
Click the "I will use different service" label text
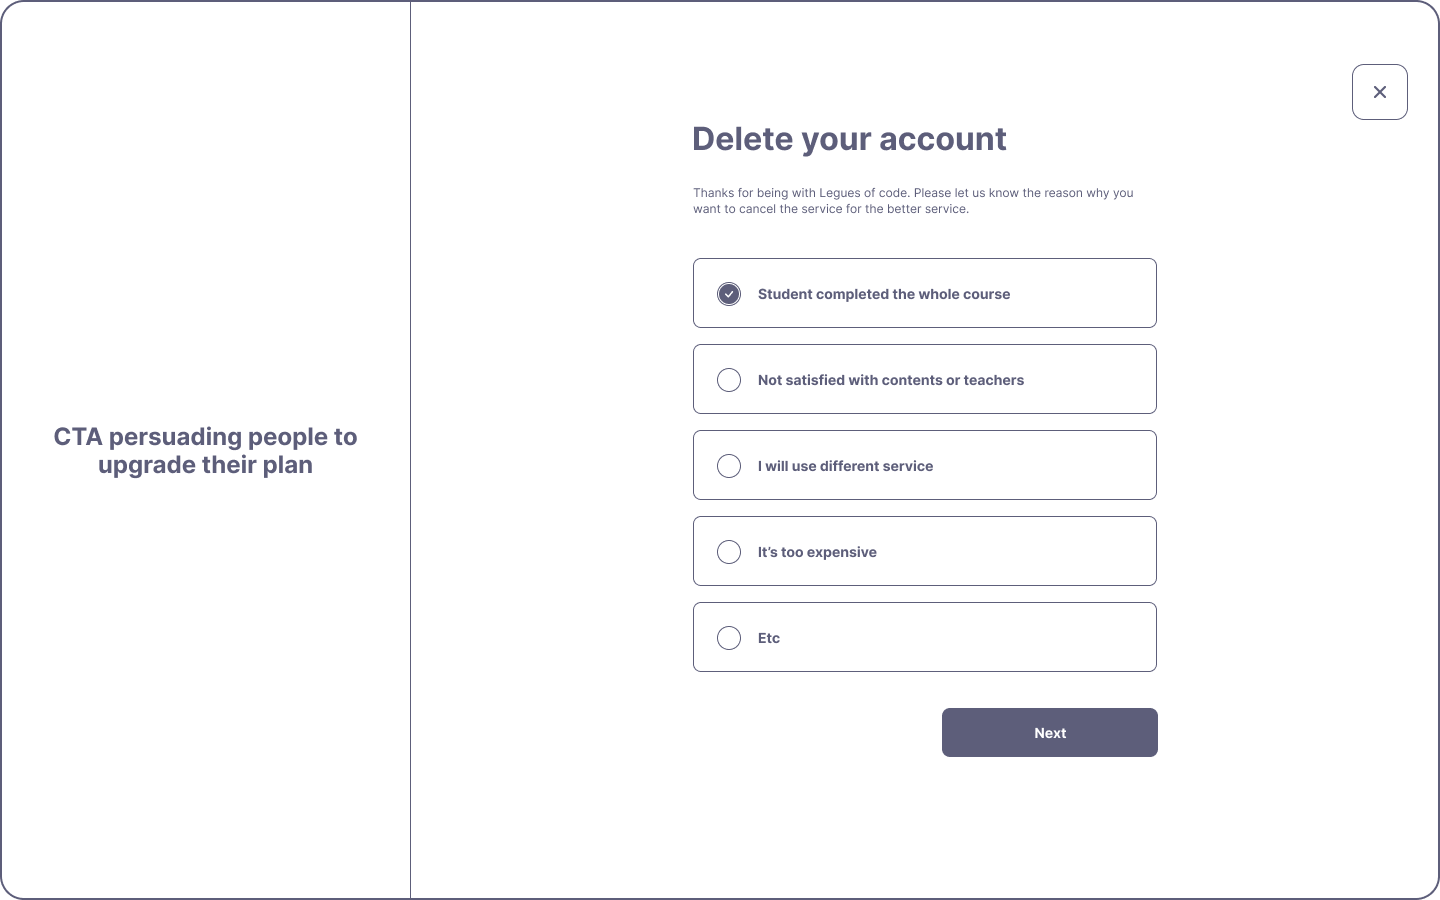pyautogui.click(x=845, y=466)
